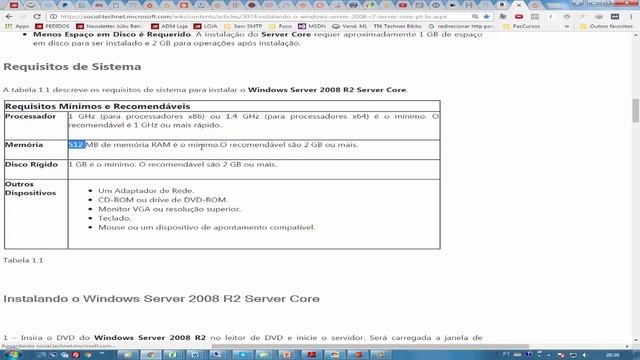Click the CD-ROM ou drive de DVD-ROM bullet

163,200
